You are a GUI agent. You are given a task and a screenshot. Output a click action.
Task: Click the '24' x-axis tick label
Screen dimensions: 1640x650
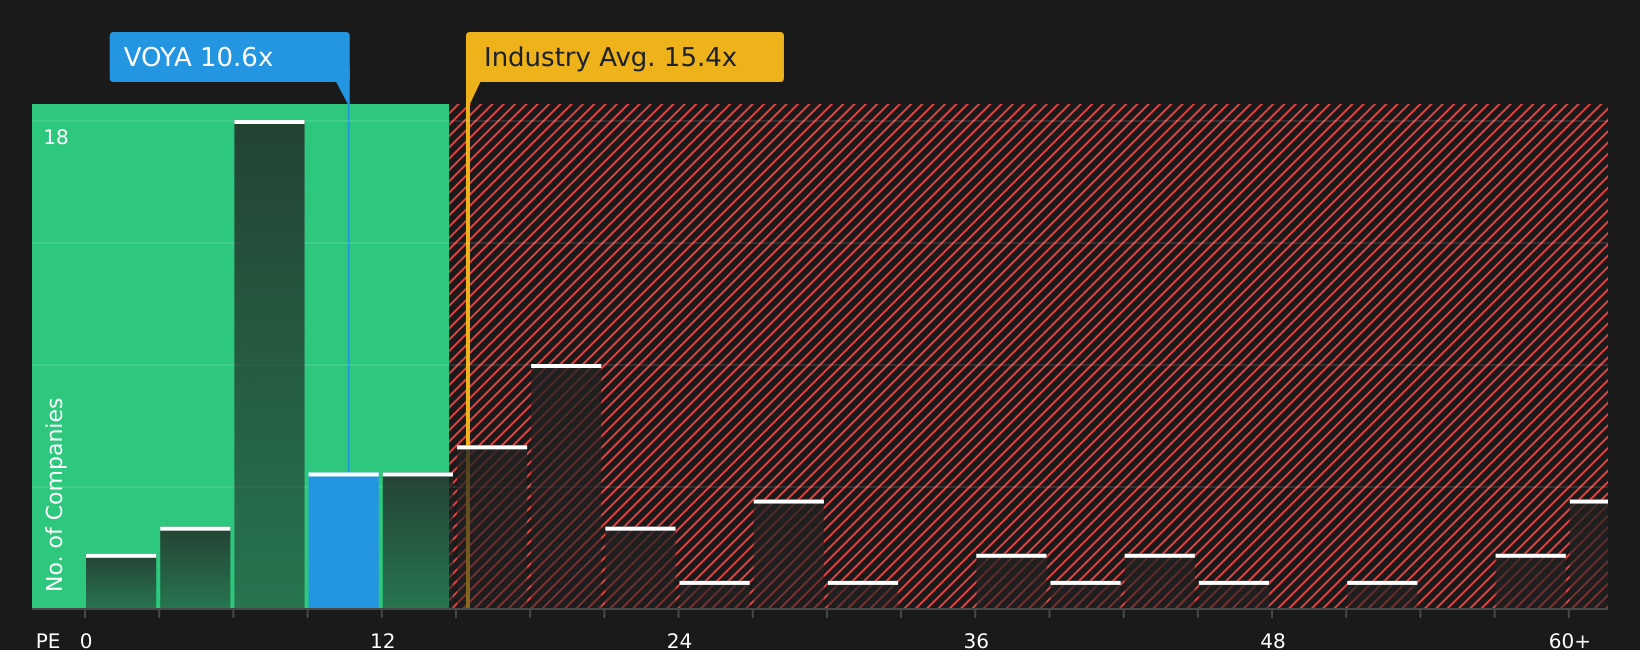[x=679, y=641]
